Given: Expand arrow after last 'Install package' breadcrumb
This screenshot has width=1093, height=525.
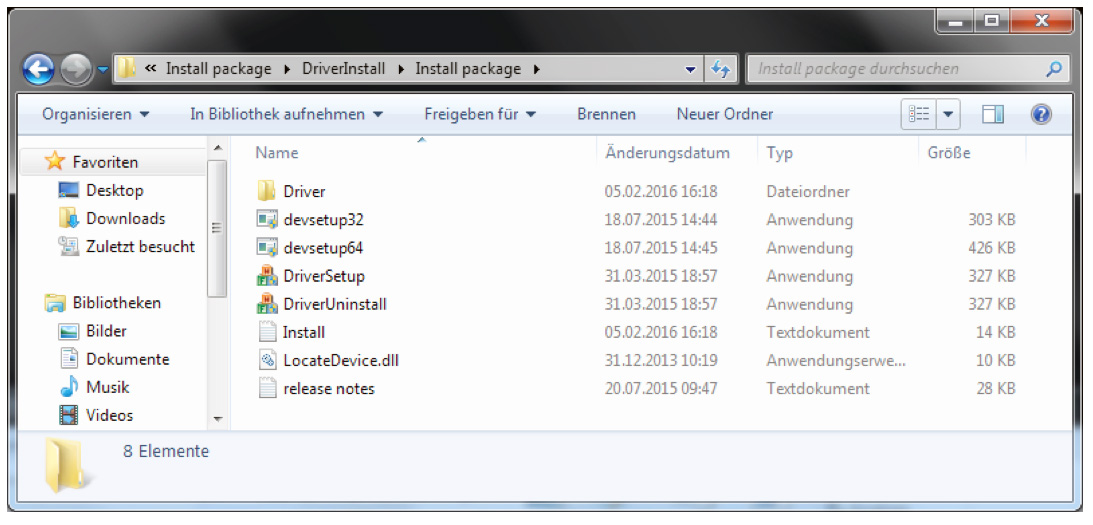Looking at the screenshot, I should 536,69.
